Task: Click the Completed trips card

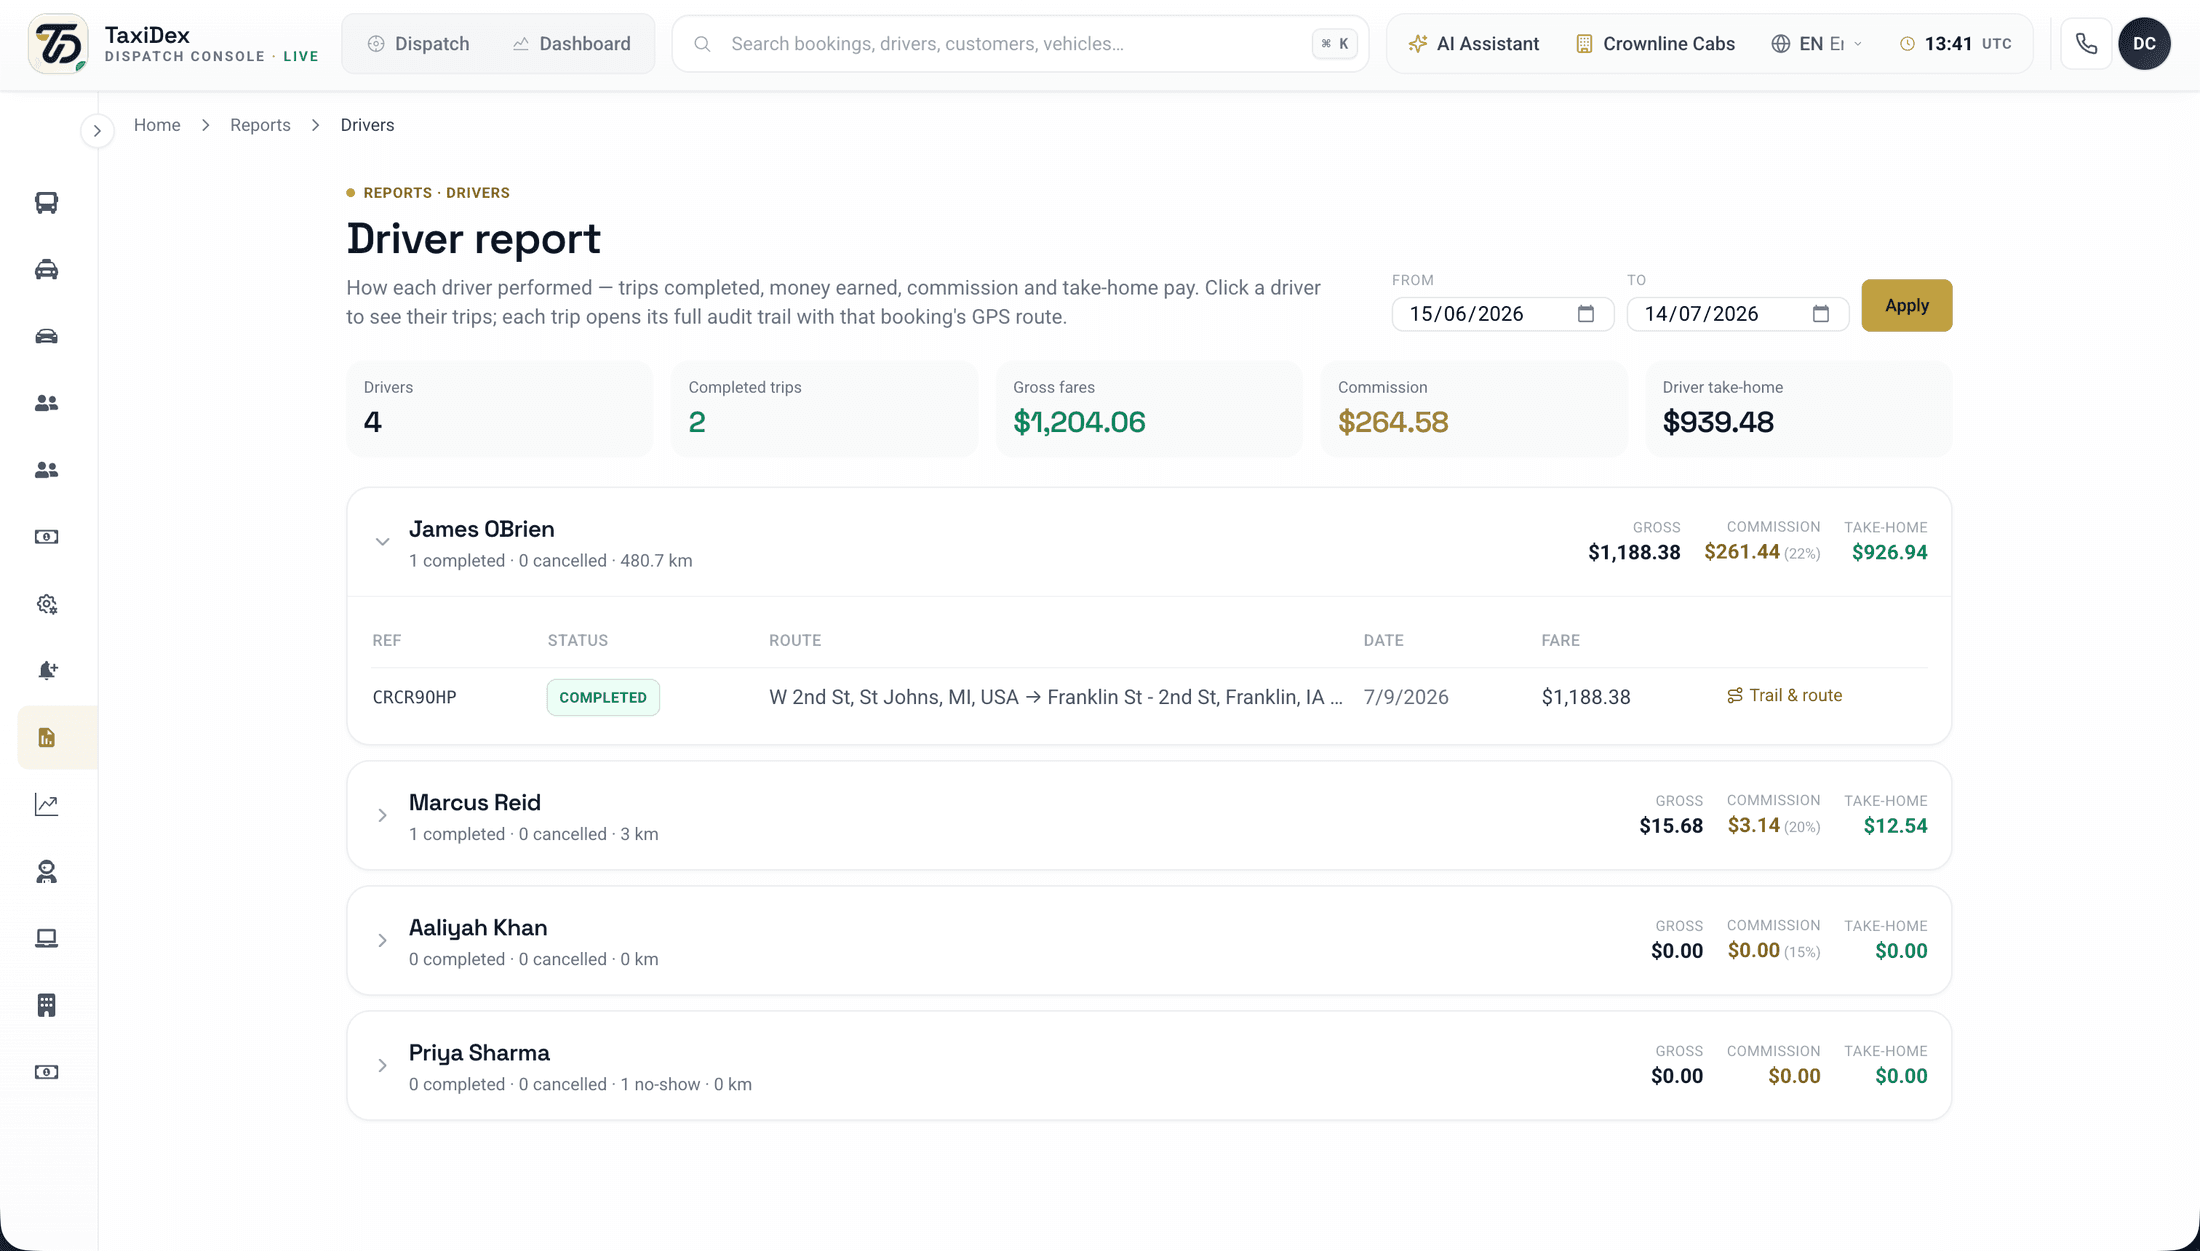Action: pyautogui.click(x=824, y=410)
